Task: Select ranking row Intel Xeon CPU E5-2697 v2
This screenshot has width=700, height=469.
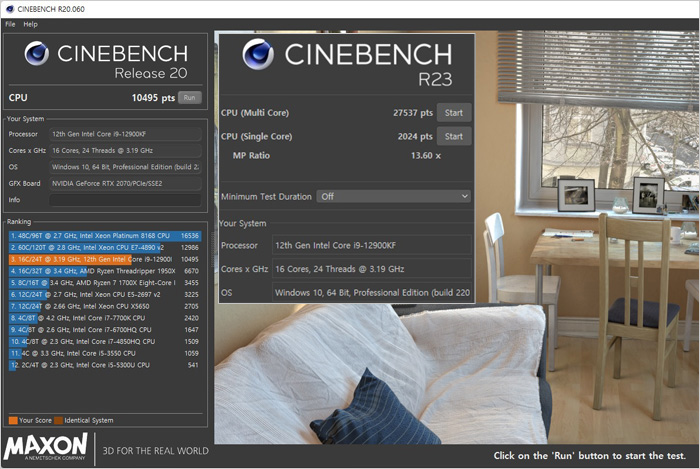Action: (x=104, y=295)
